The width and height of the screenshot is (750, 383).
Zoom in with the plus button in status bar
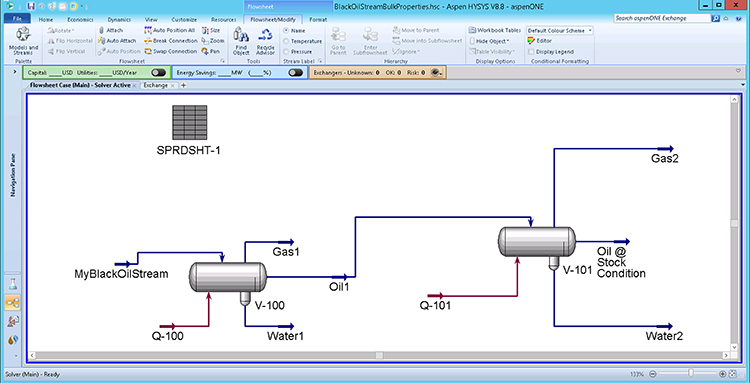coord(723,373)
